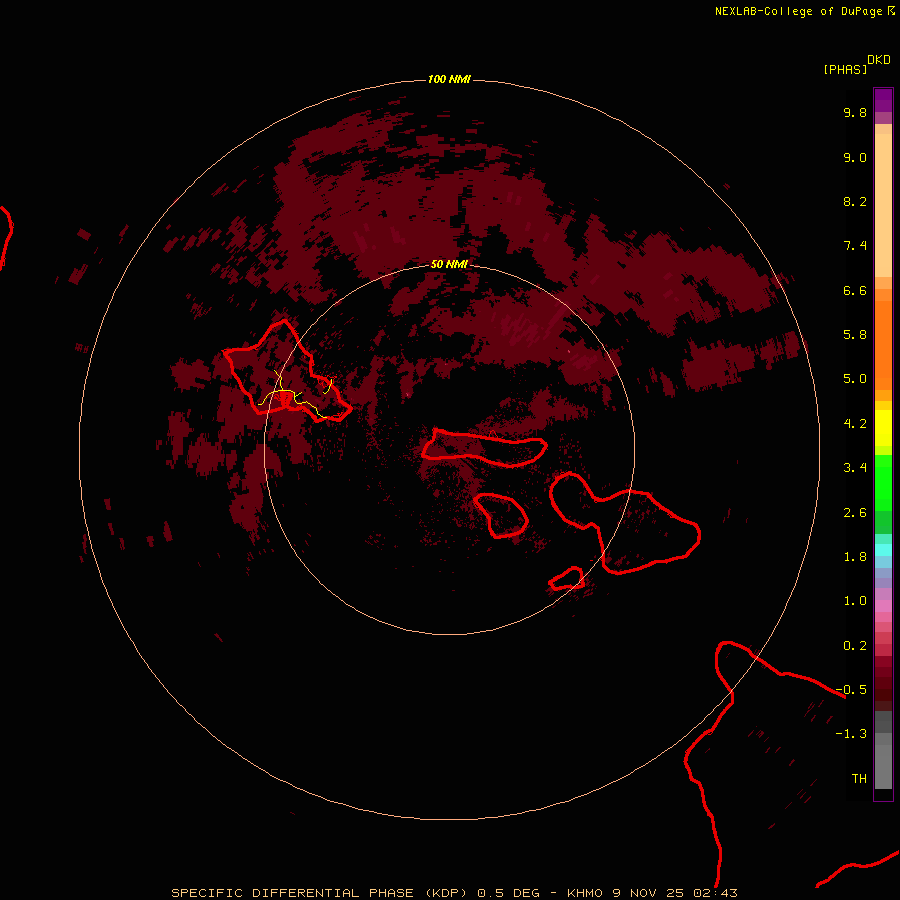The height and width of the screenshot is (900, 900).
Task: Click the 9.8 scale value label
Action: 855,112
